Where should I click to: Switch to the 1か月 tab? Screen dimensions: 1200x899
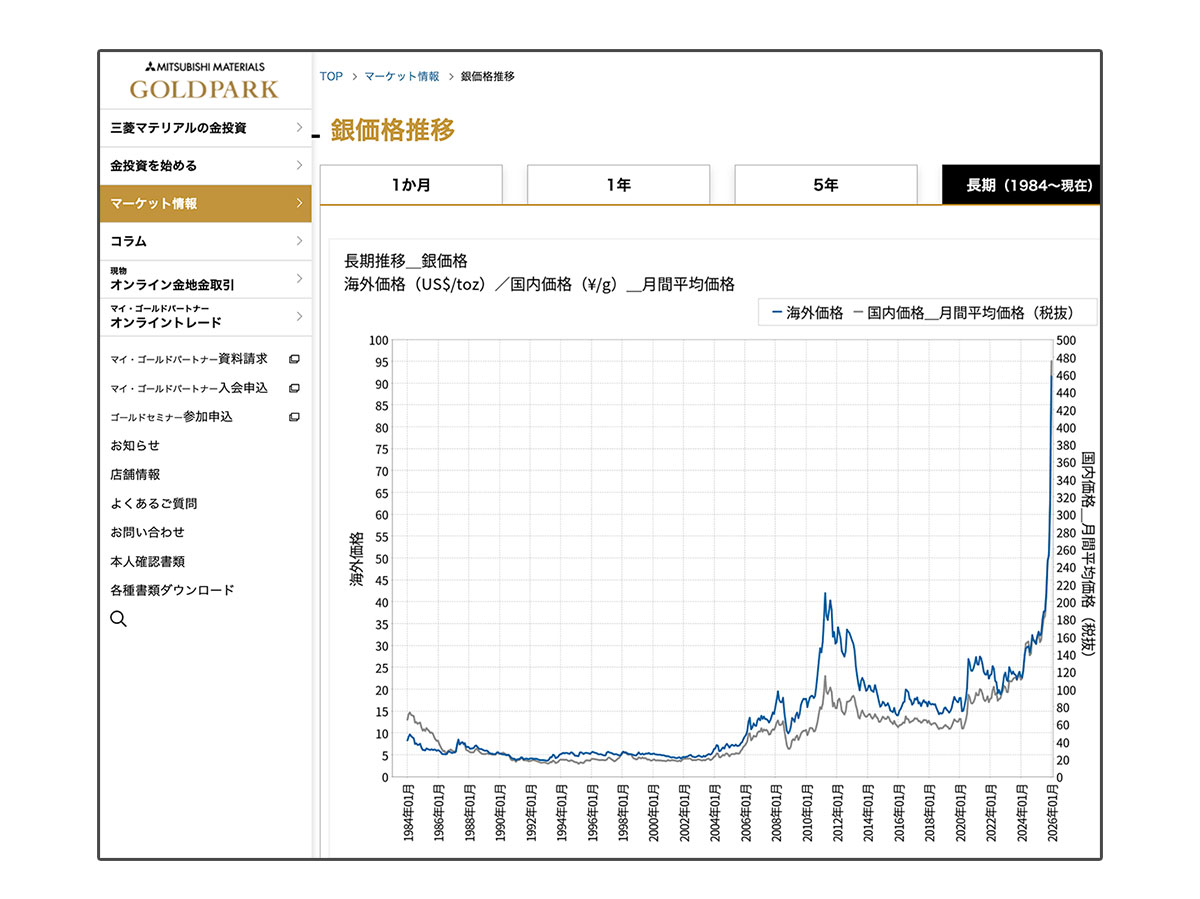click(x=412, y=184)
